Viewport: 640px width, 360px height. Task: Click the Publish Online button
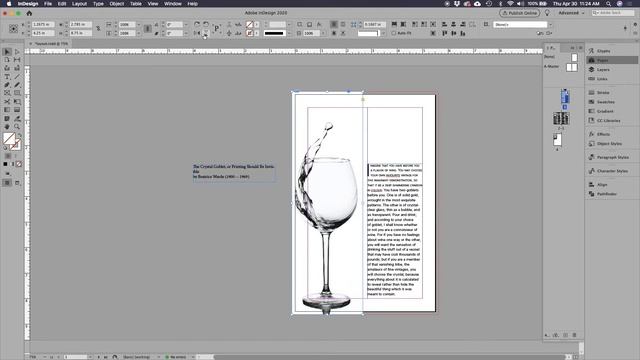tap(520, 13)
